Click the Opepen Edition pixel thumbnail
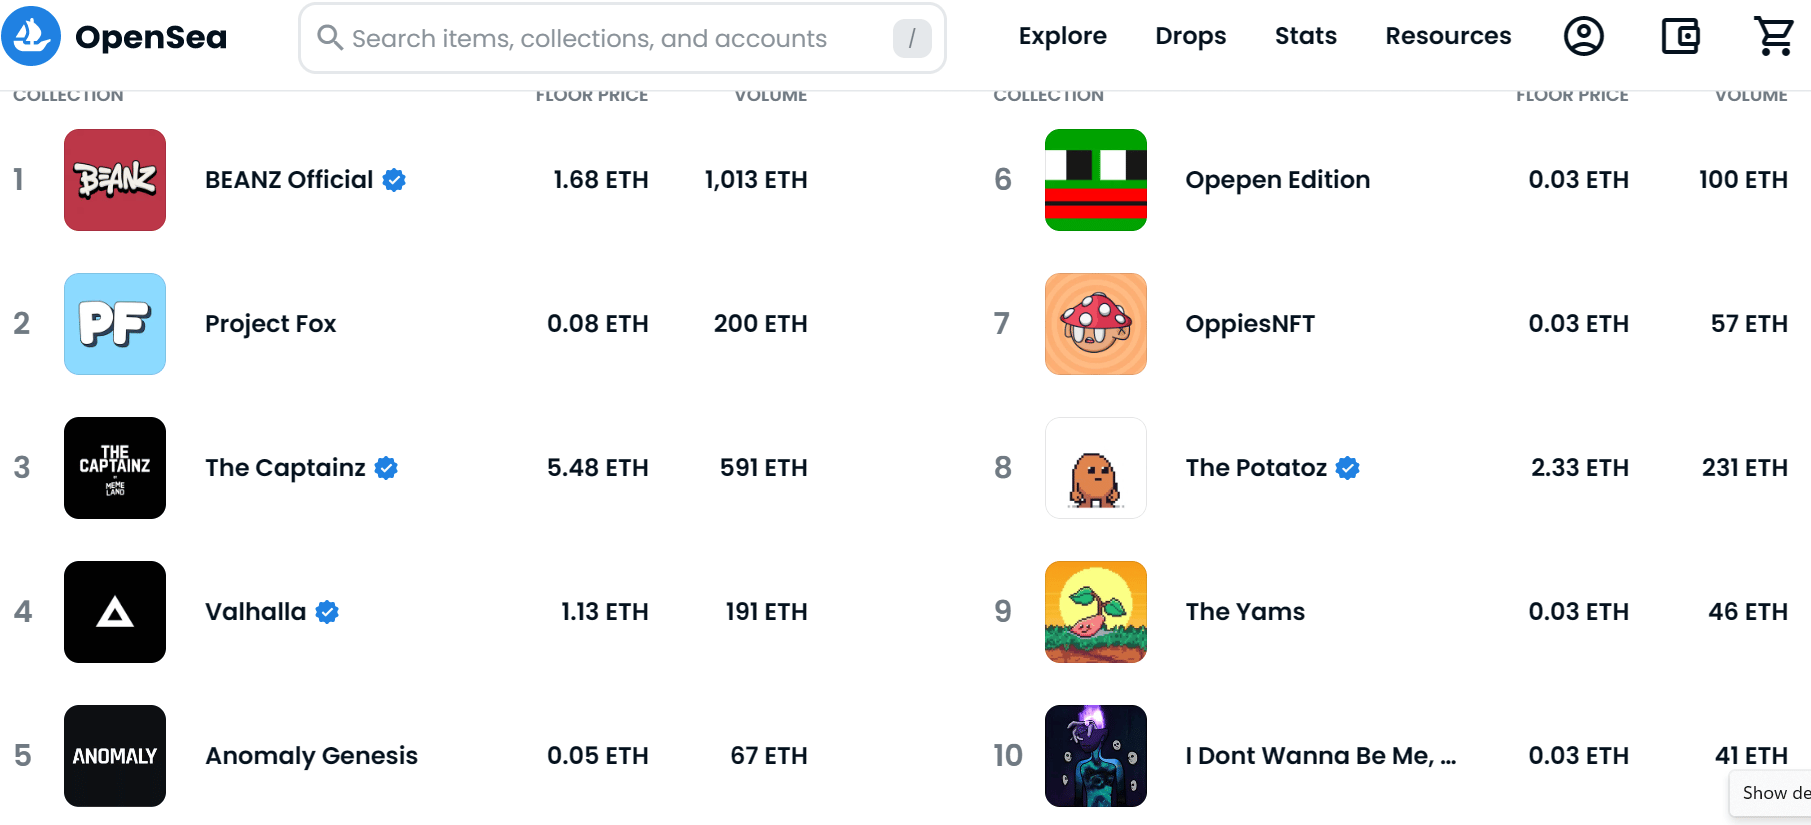 click(1096, 180)
